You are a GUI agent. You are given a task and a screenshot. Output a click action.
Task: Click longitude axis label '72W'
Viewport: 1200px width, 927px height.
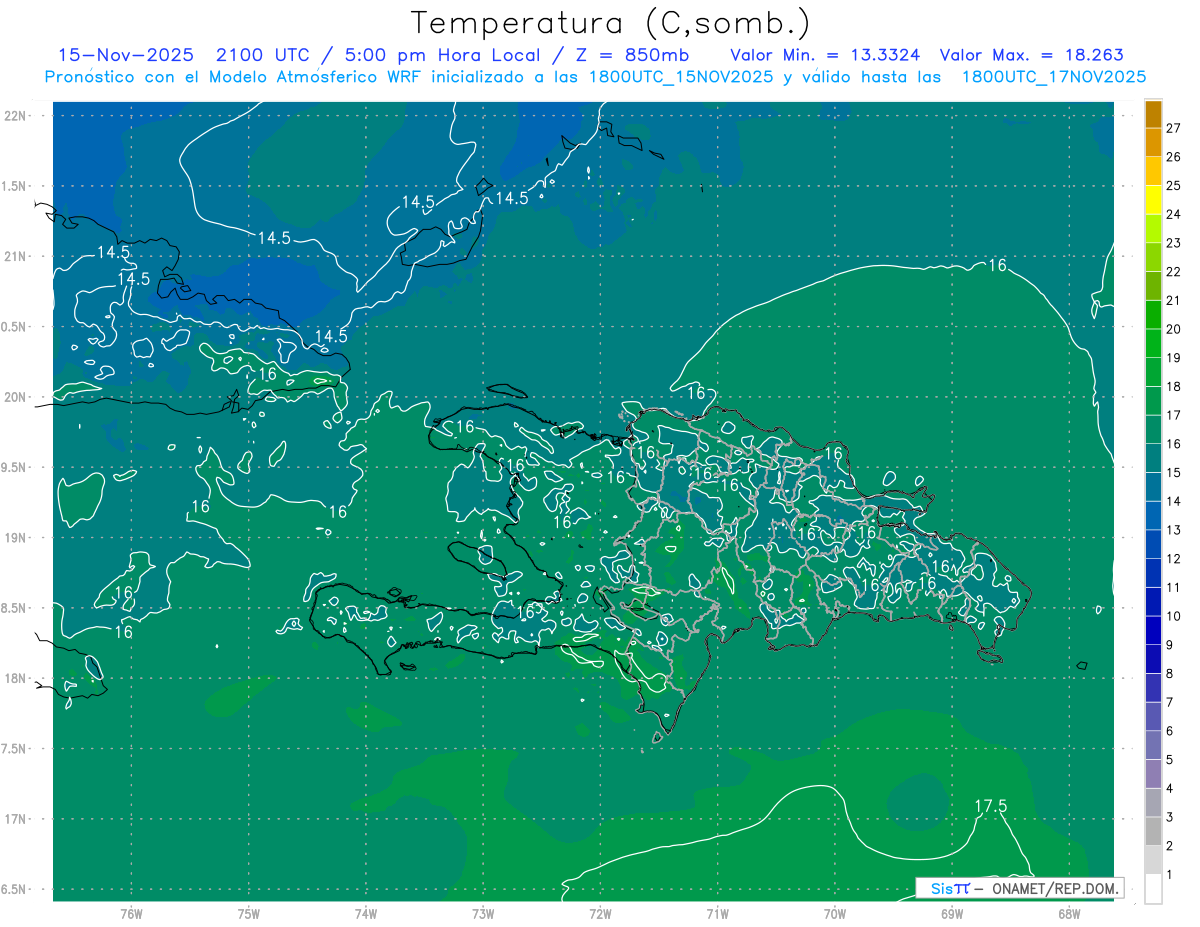point(601,913)
